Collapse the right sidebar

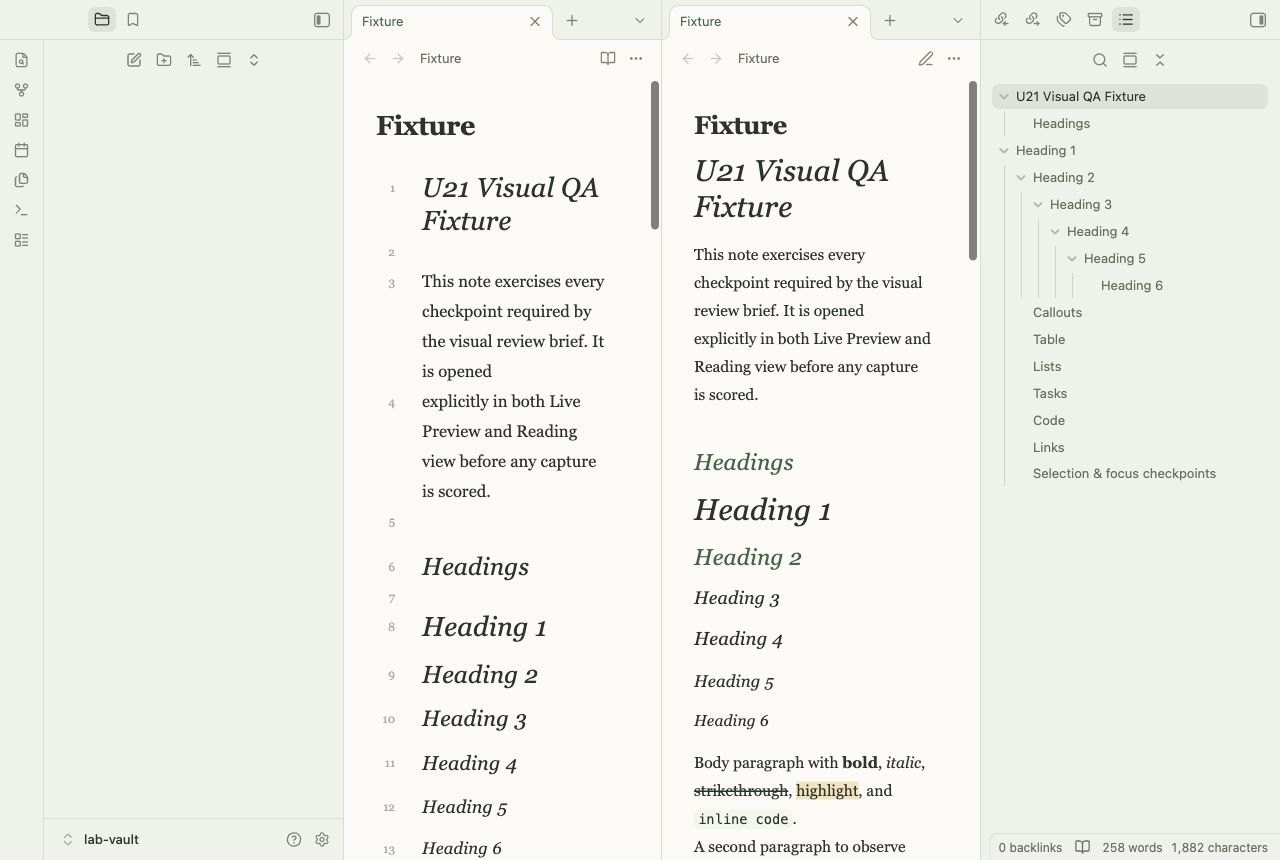tap(1258, 19)
